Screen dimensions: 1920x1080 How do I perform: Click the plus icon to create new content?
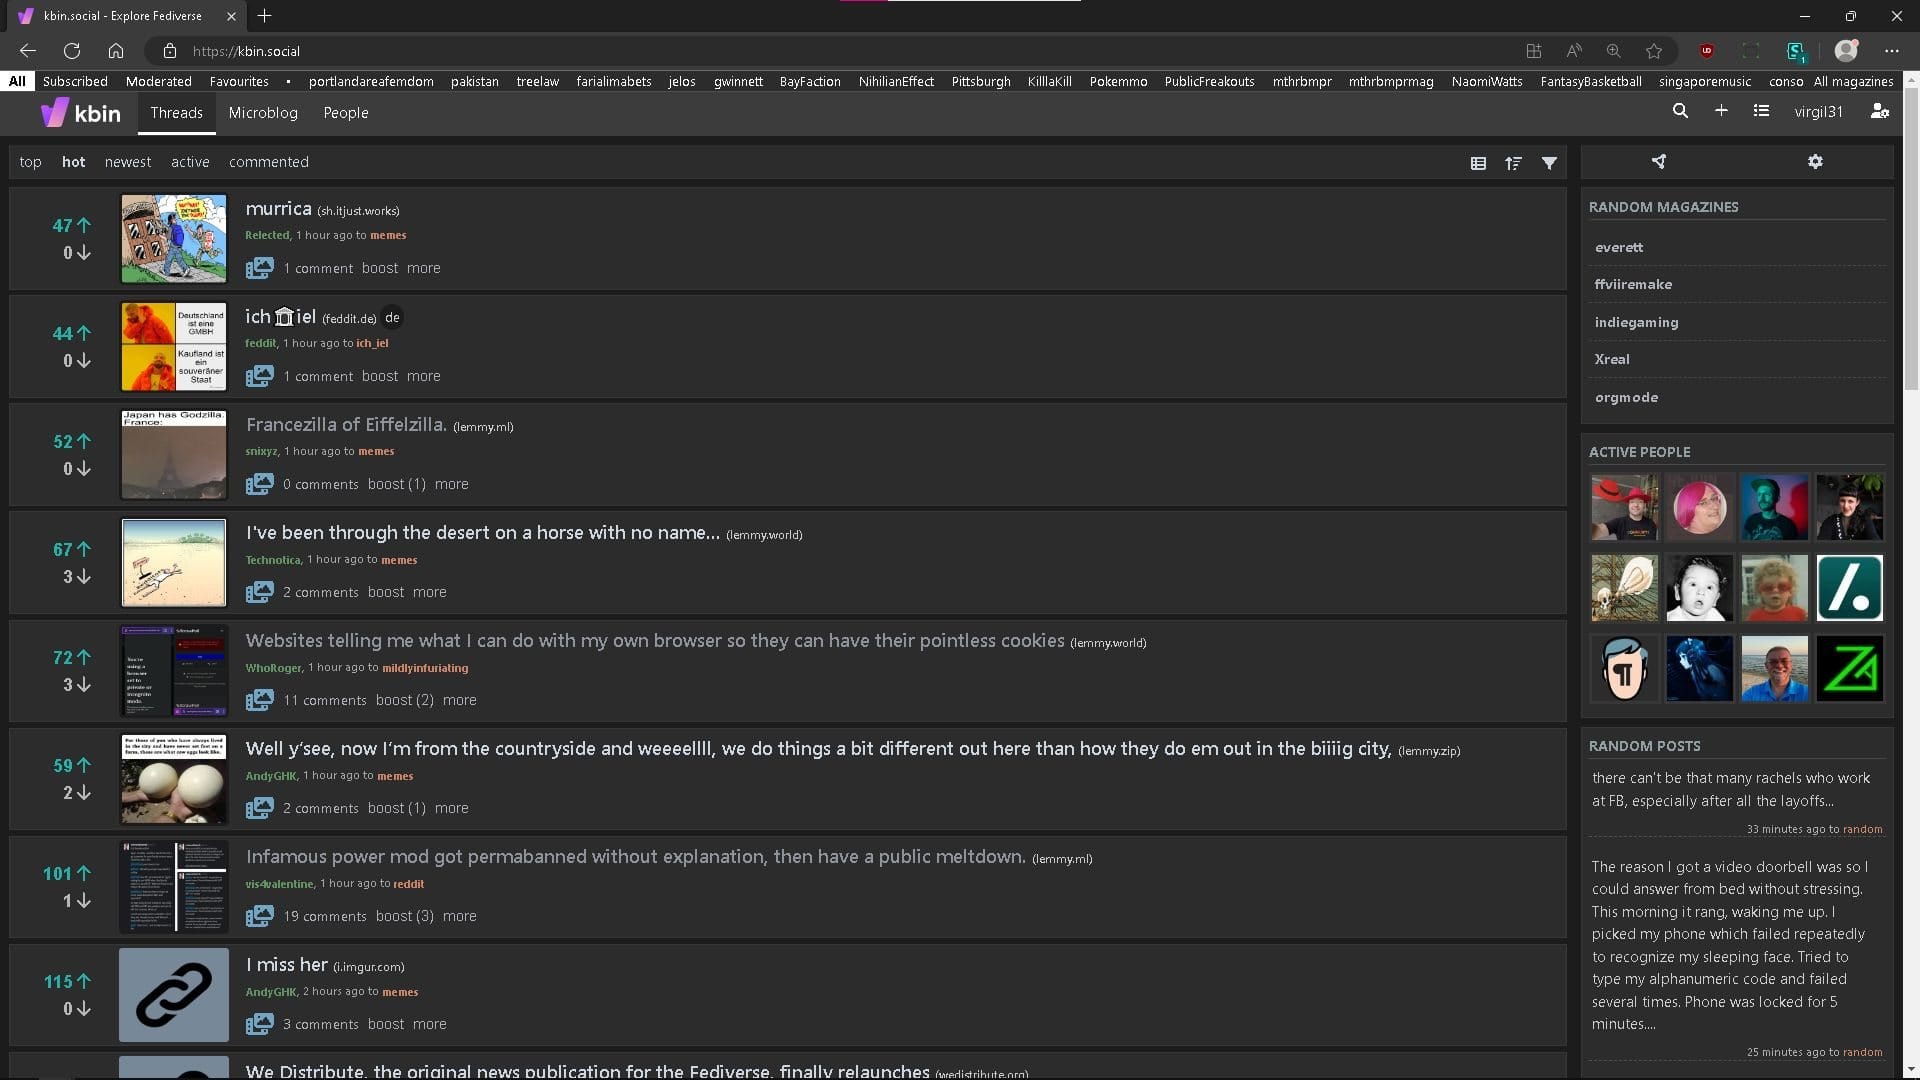point(1721,111)
